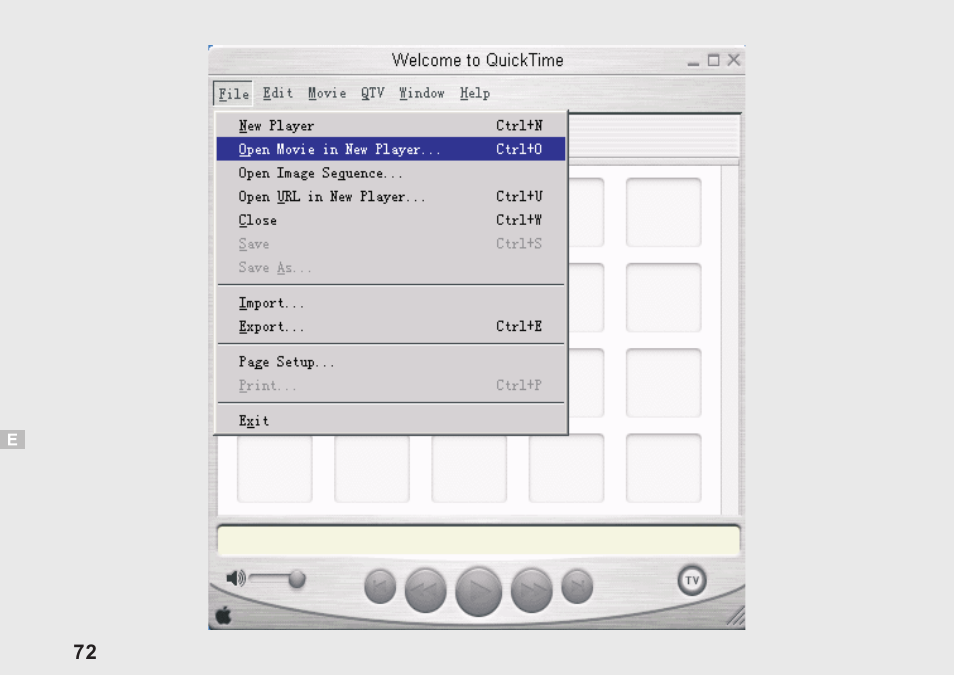The width and height of the screenshot is (954, 676).
Task: Open the QTV menu
Action: [372, 93]
